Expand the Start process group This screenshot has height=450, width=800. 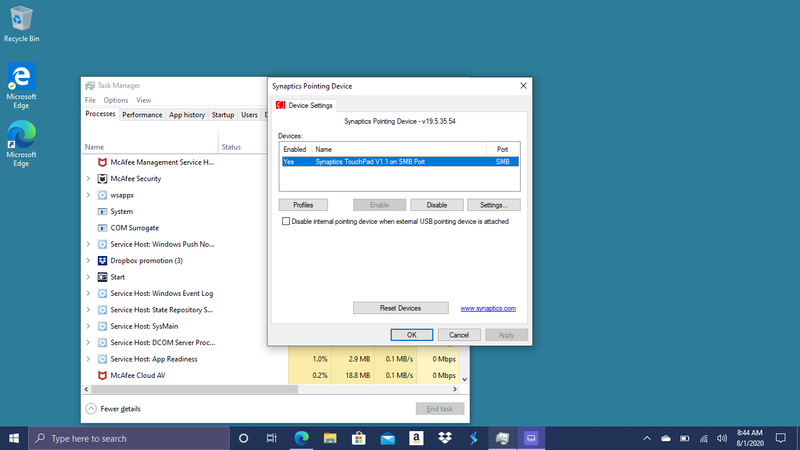[88, 277]
